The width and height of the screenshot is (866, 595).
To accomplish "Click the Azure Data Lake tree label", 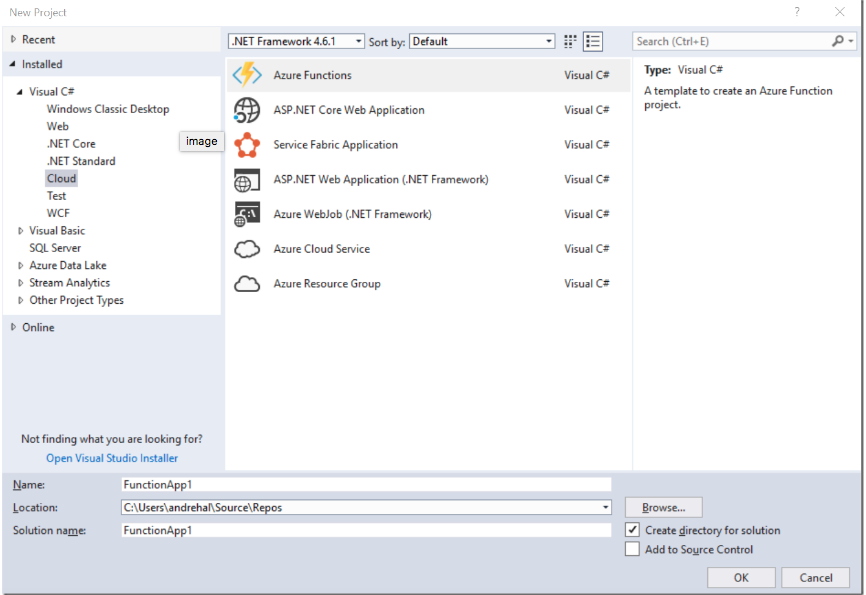I will click(x=68, y=265).
